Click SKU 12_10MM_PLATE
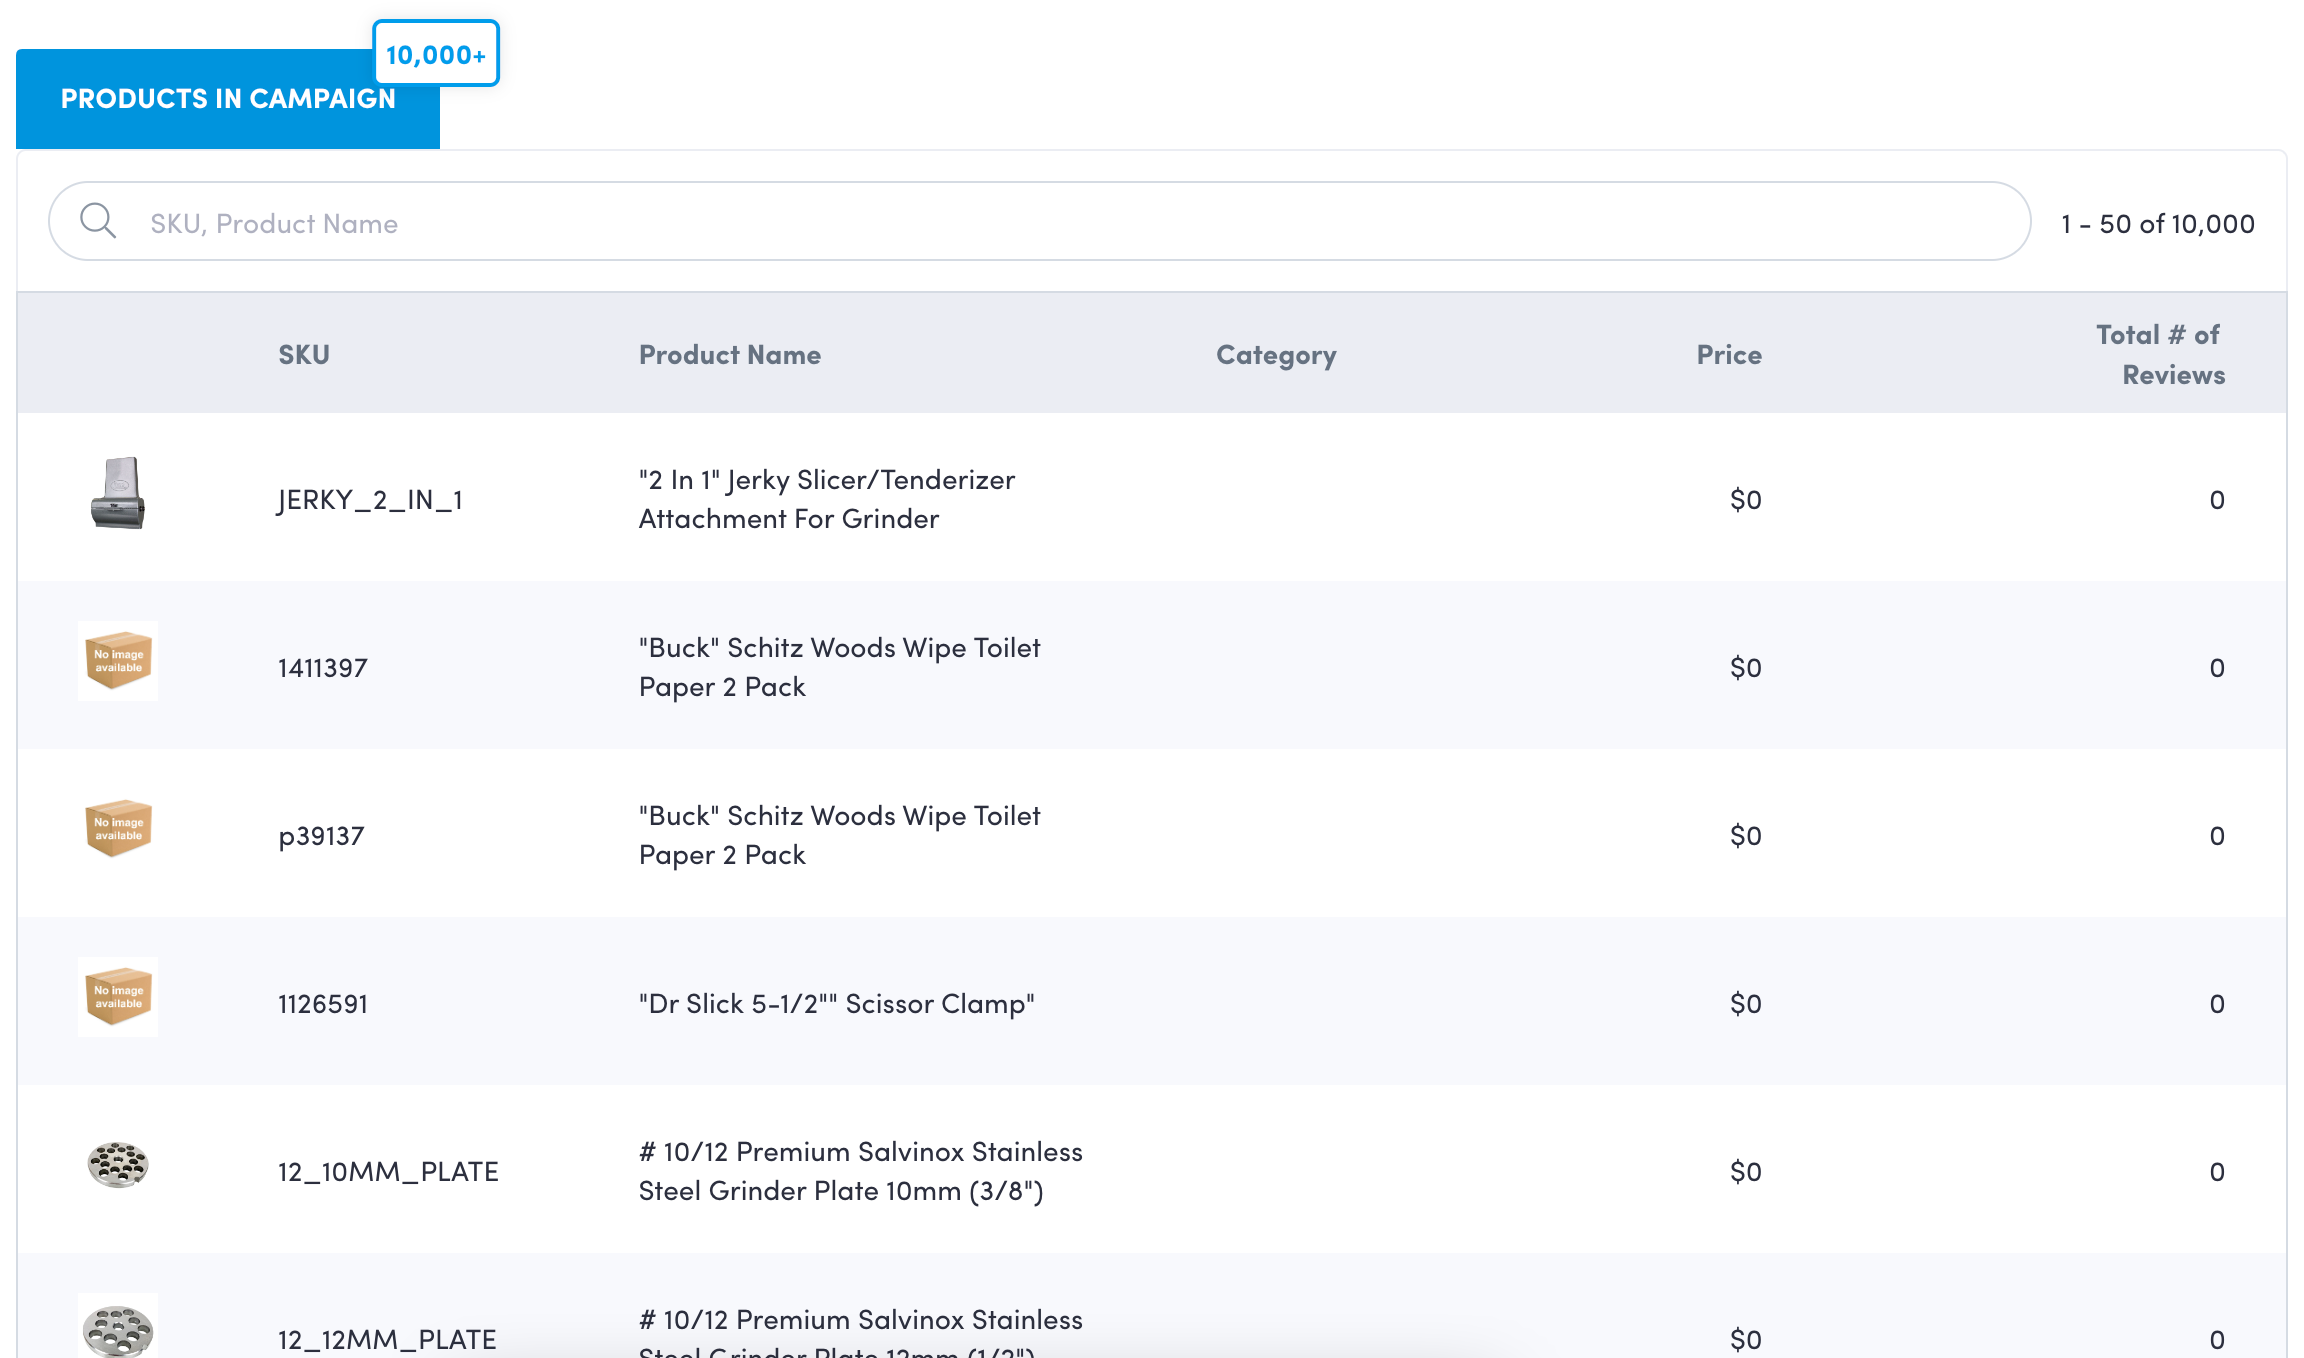2304x1358 pixels. pyautogui.click(x=388, y=1172)
